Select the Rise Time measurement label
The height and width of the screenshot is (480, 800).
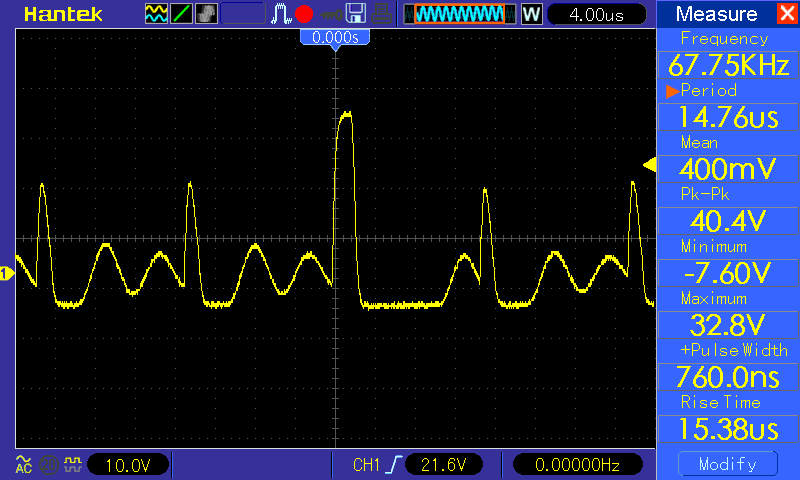pyautogui.click(x=720, y=402)
